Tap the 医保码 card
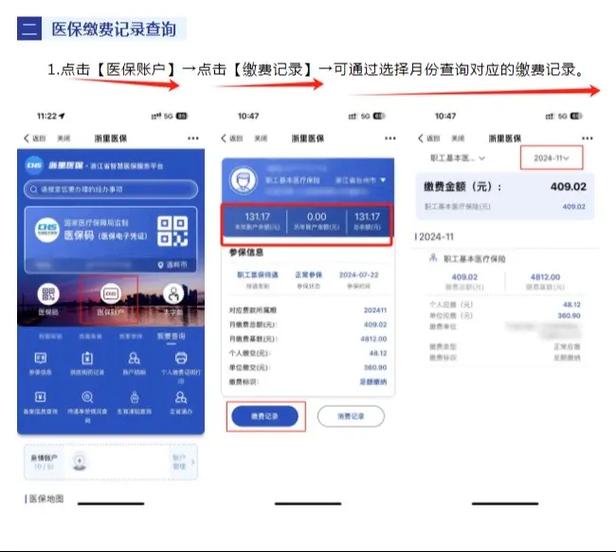 [111, 240]
